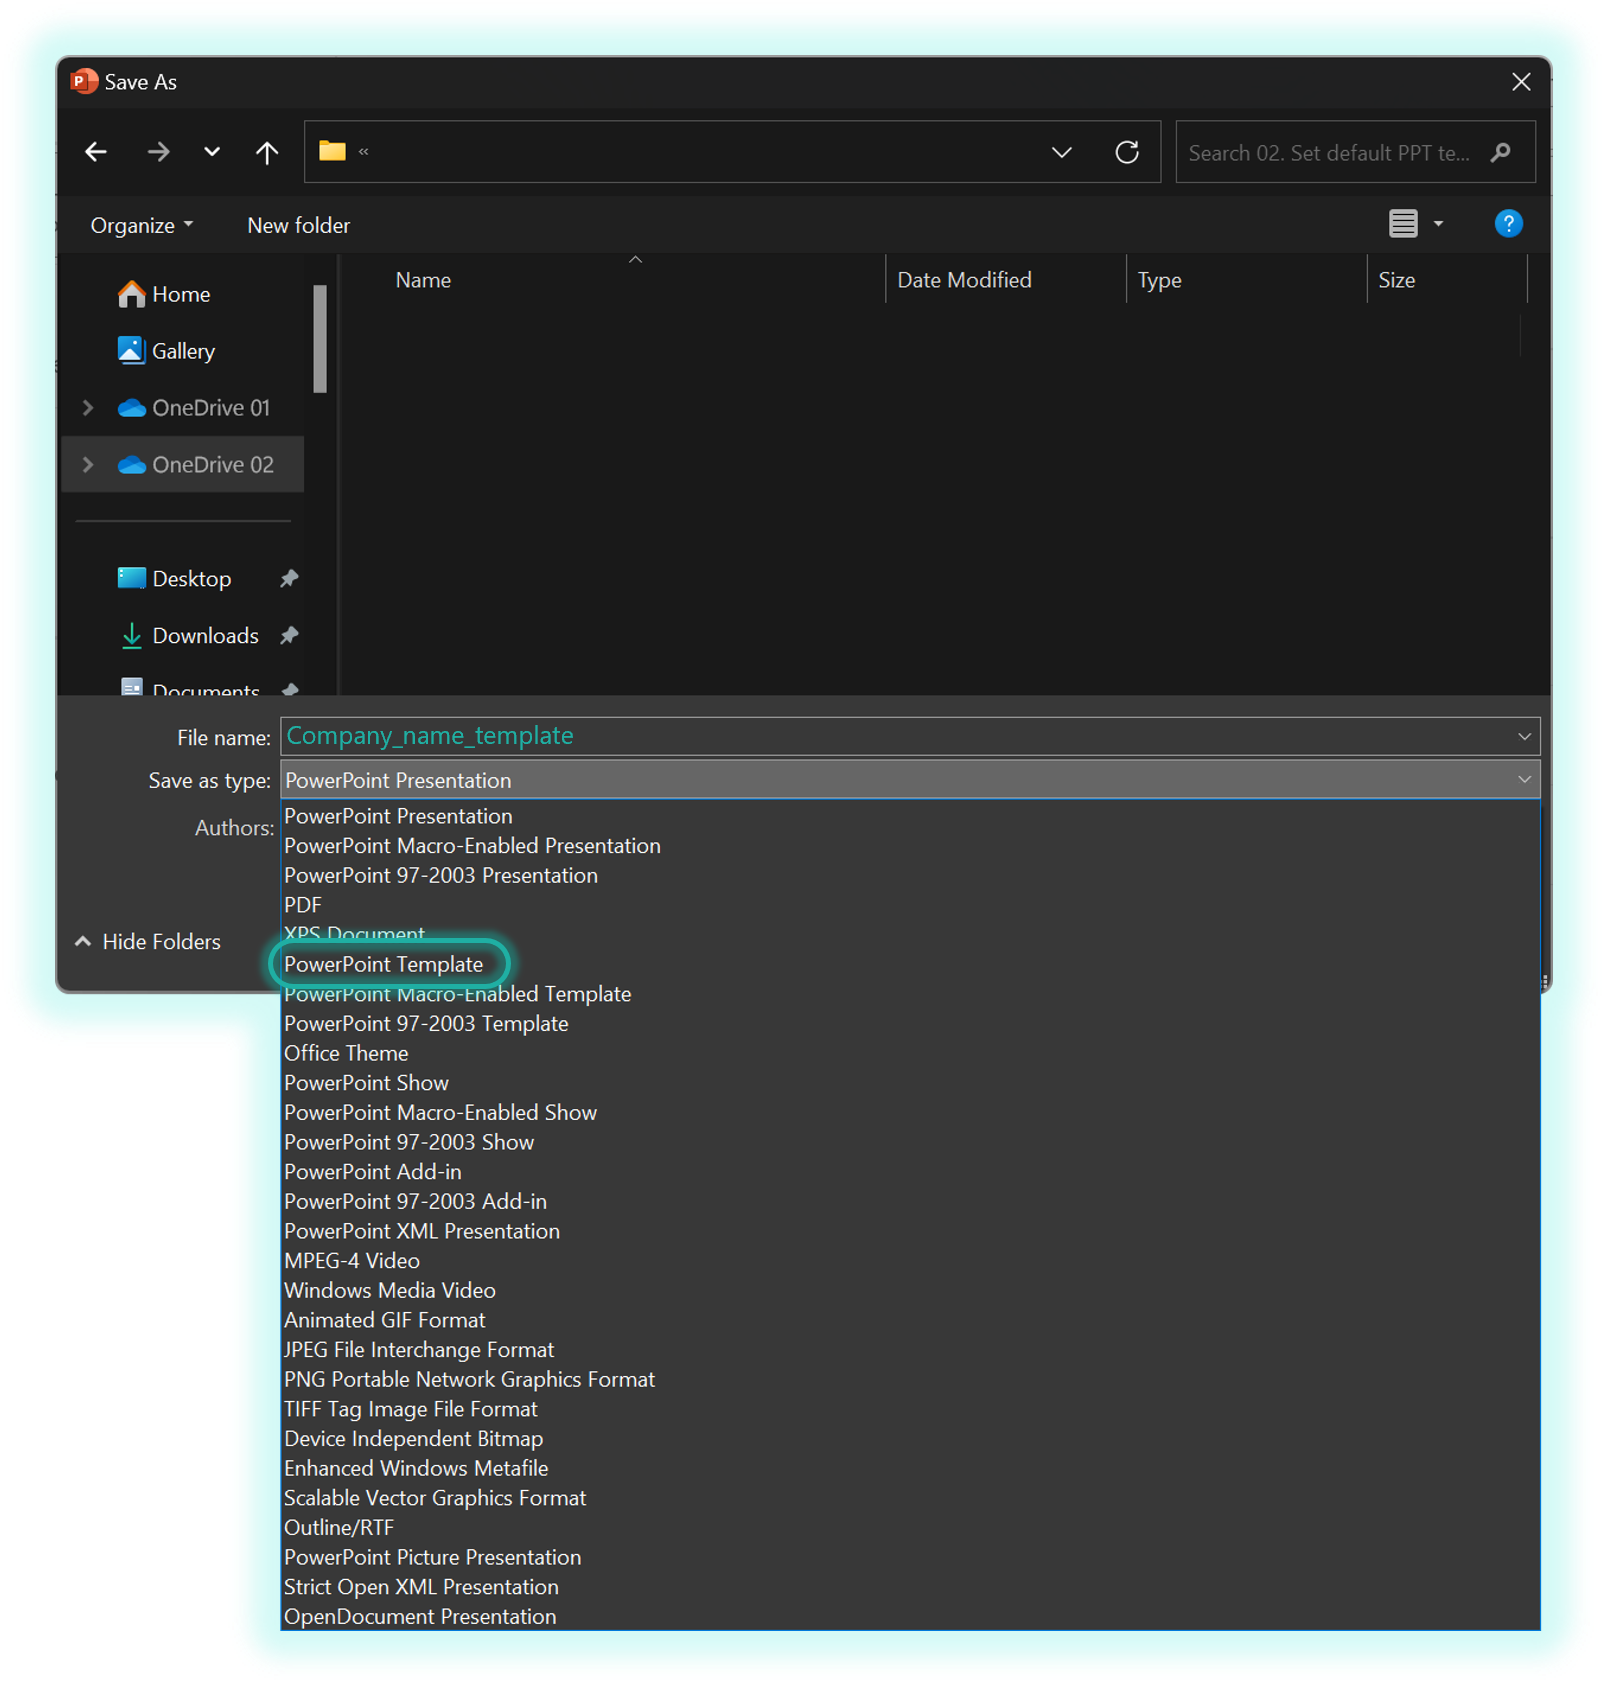Select Animated GIF Format type

[x=910, y=1321]
